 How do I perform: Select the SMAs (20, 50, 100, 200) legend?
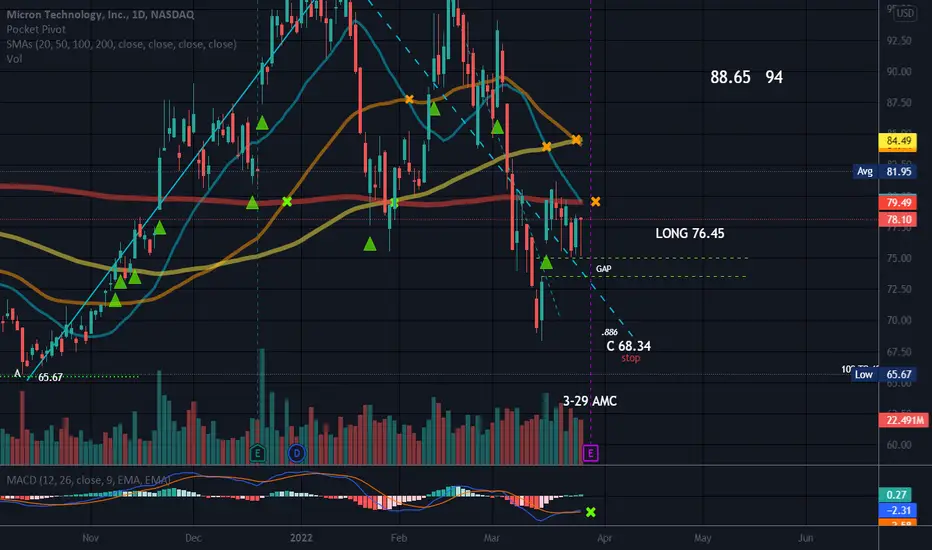pyautogui.click(x=121, y=44)
